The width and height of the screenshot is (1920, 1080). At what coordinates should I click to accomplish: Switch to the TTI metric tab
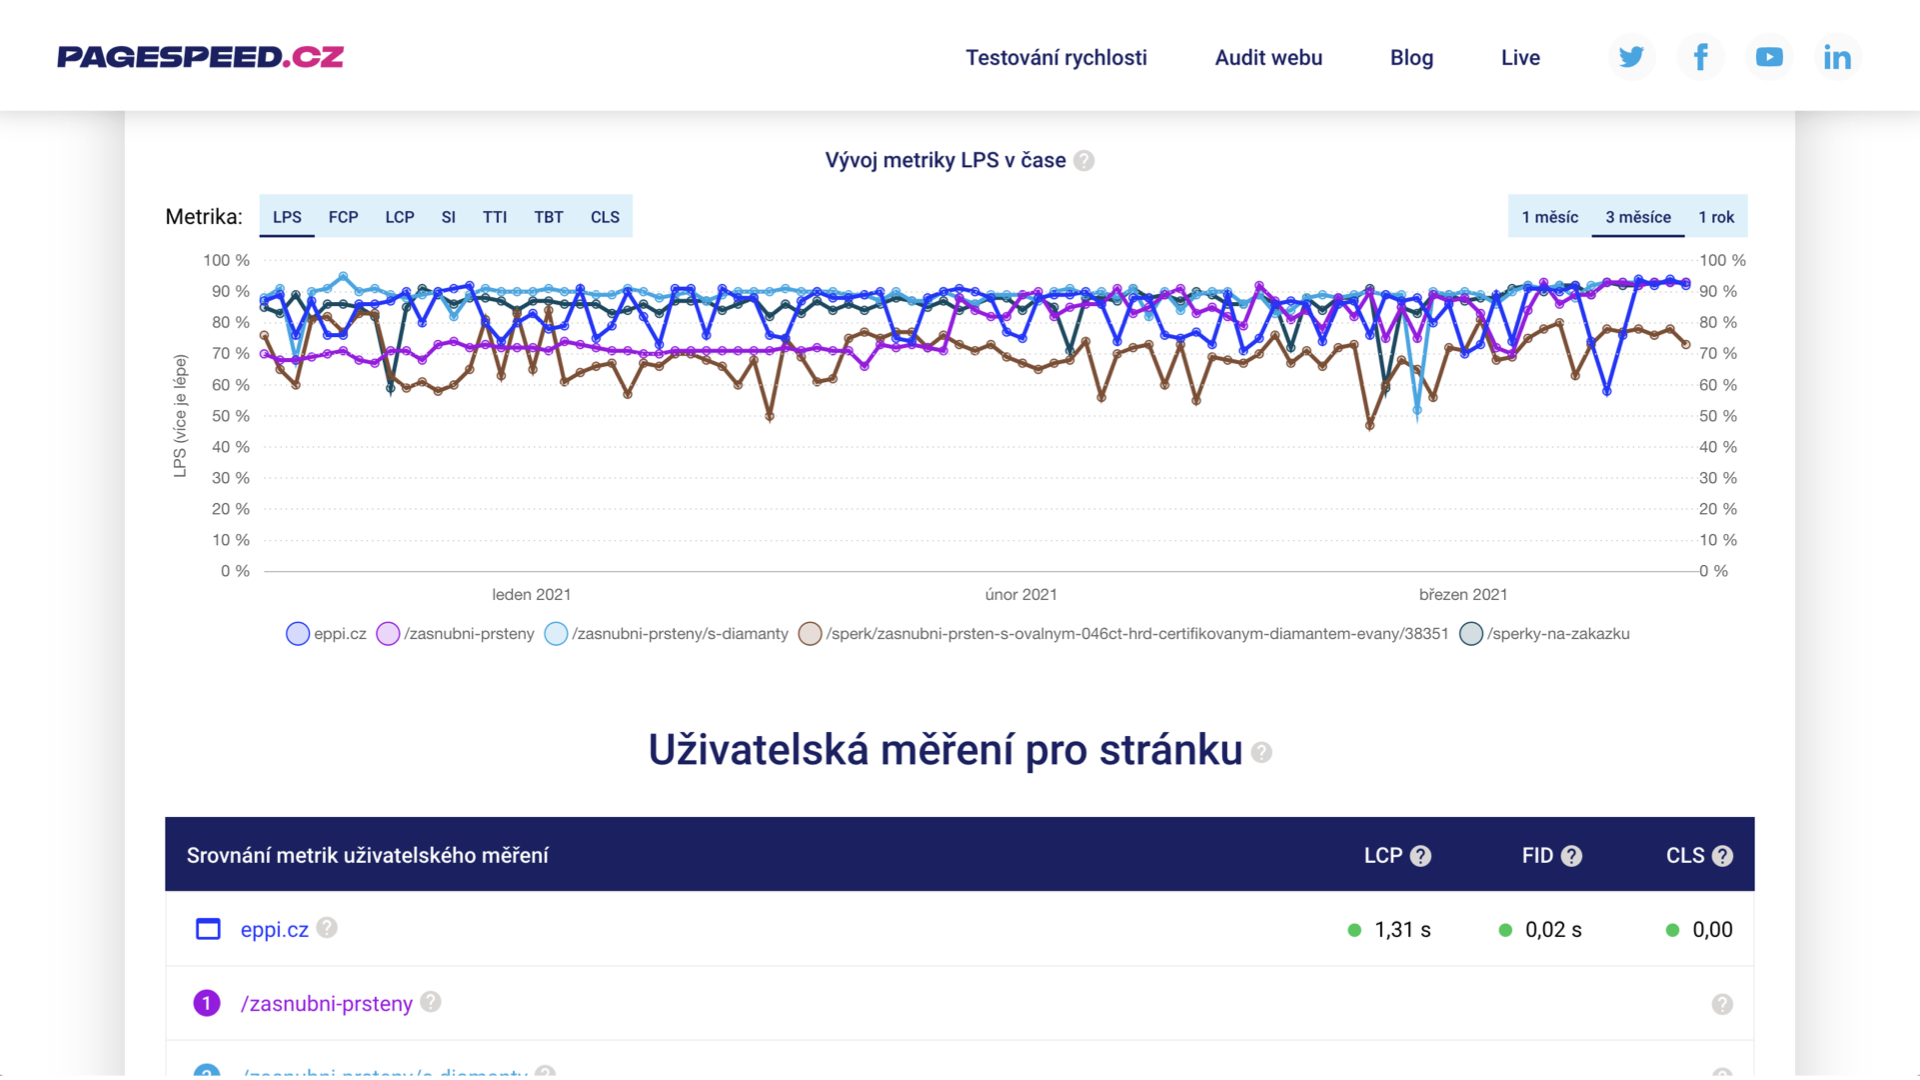click(495, 217)
